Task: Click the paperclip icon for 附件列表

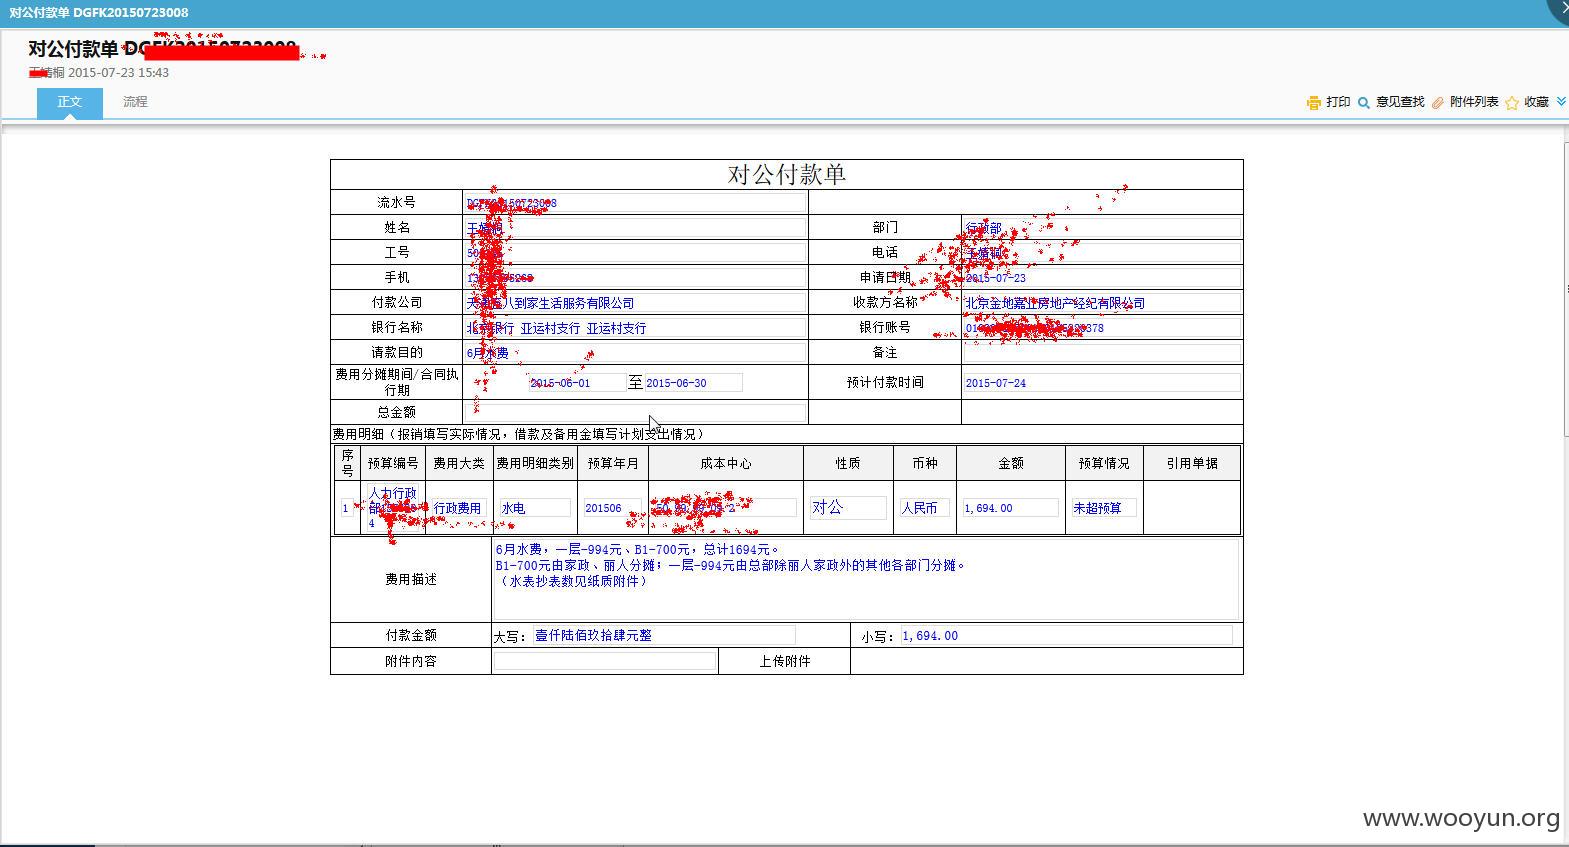Action: pos(1438,102)
